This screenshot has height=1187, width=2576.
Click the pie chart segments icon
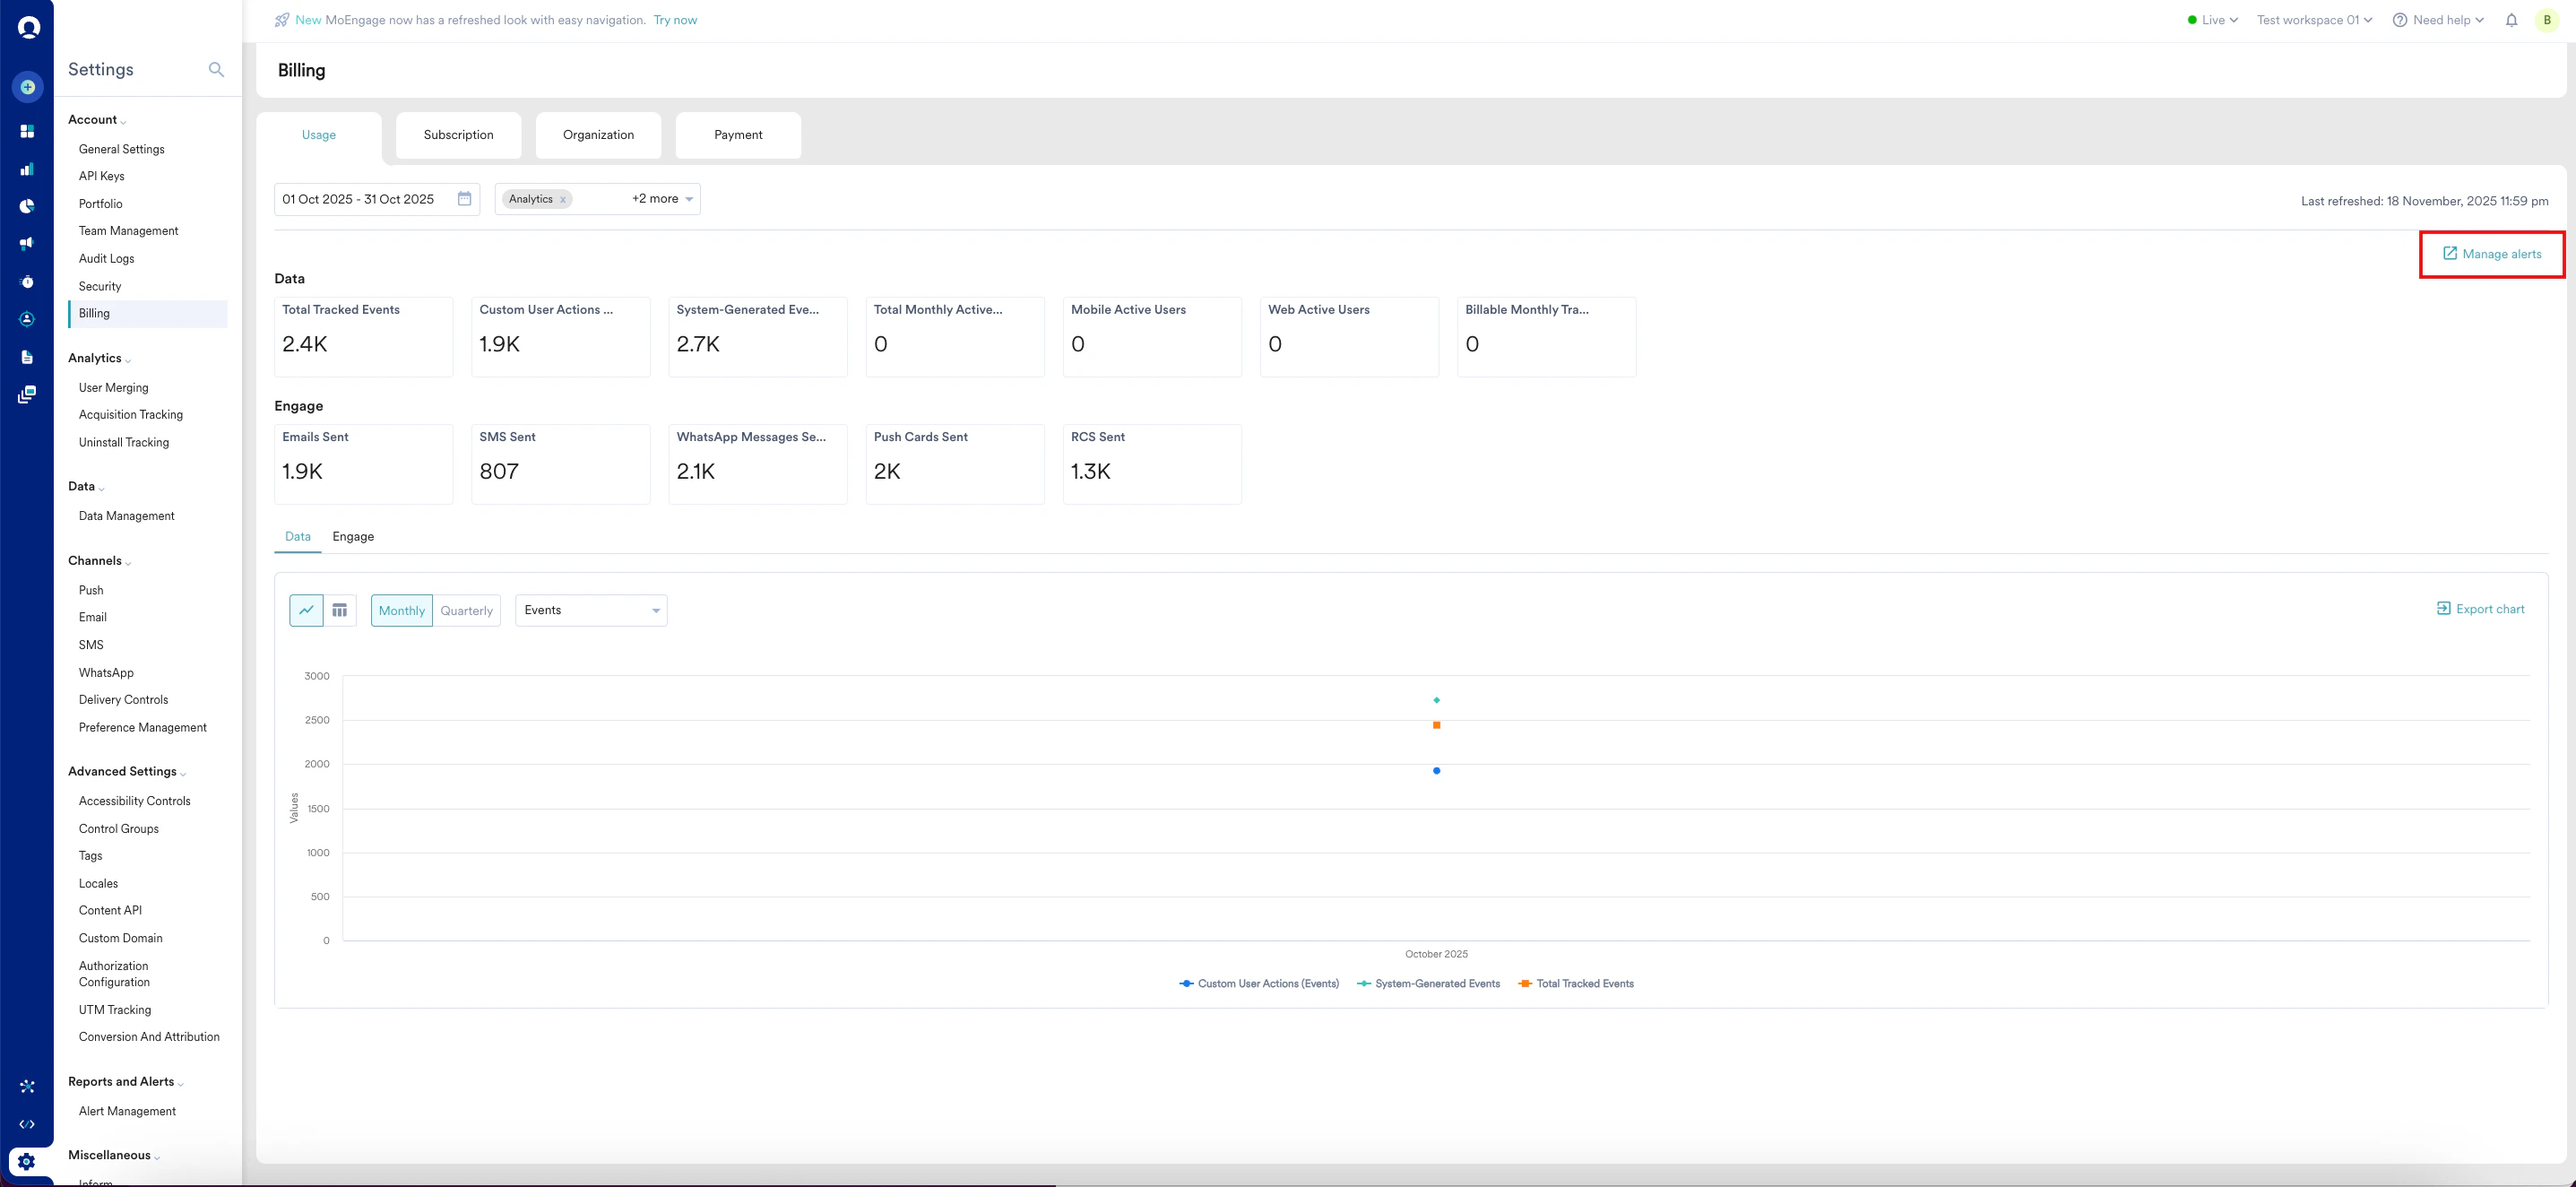point(27,206)
